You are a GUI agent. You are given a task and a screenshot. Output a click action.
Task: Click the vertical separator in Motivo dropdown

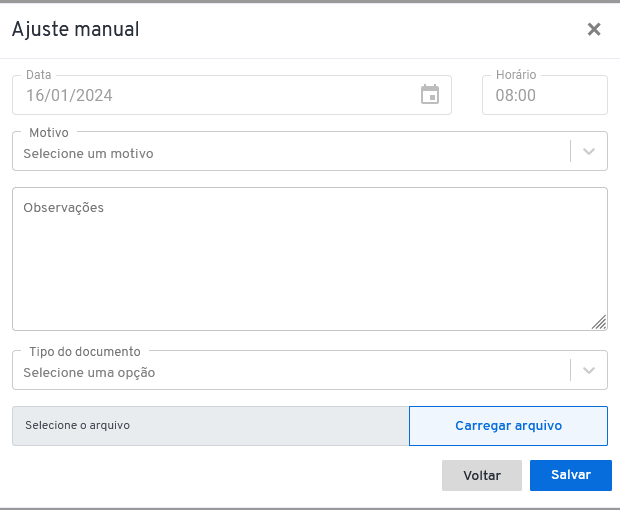click(571, 151)
